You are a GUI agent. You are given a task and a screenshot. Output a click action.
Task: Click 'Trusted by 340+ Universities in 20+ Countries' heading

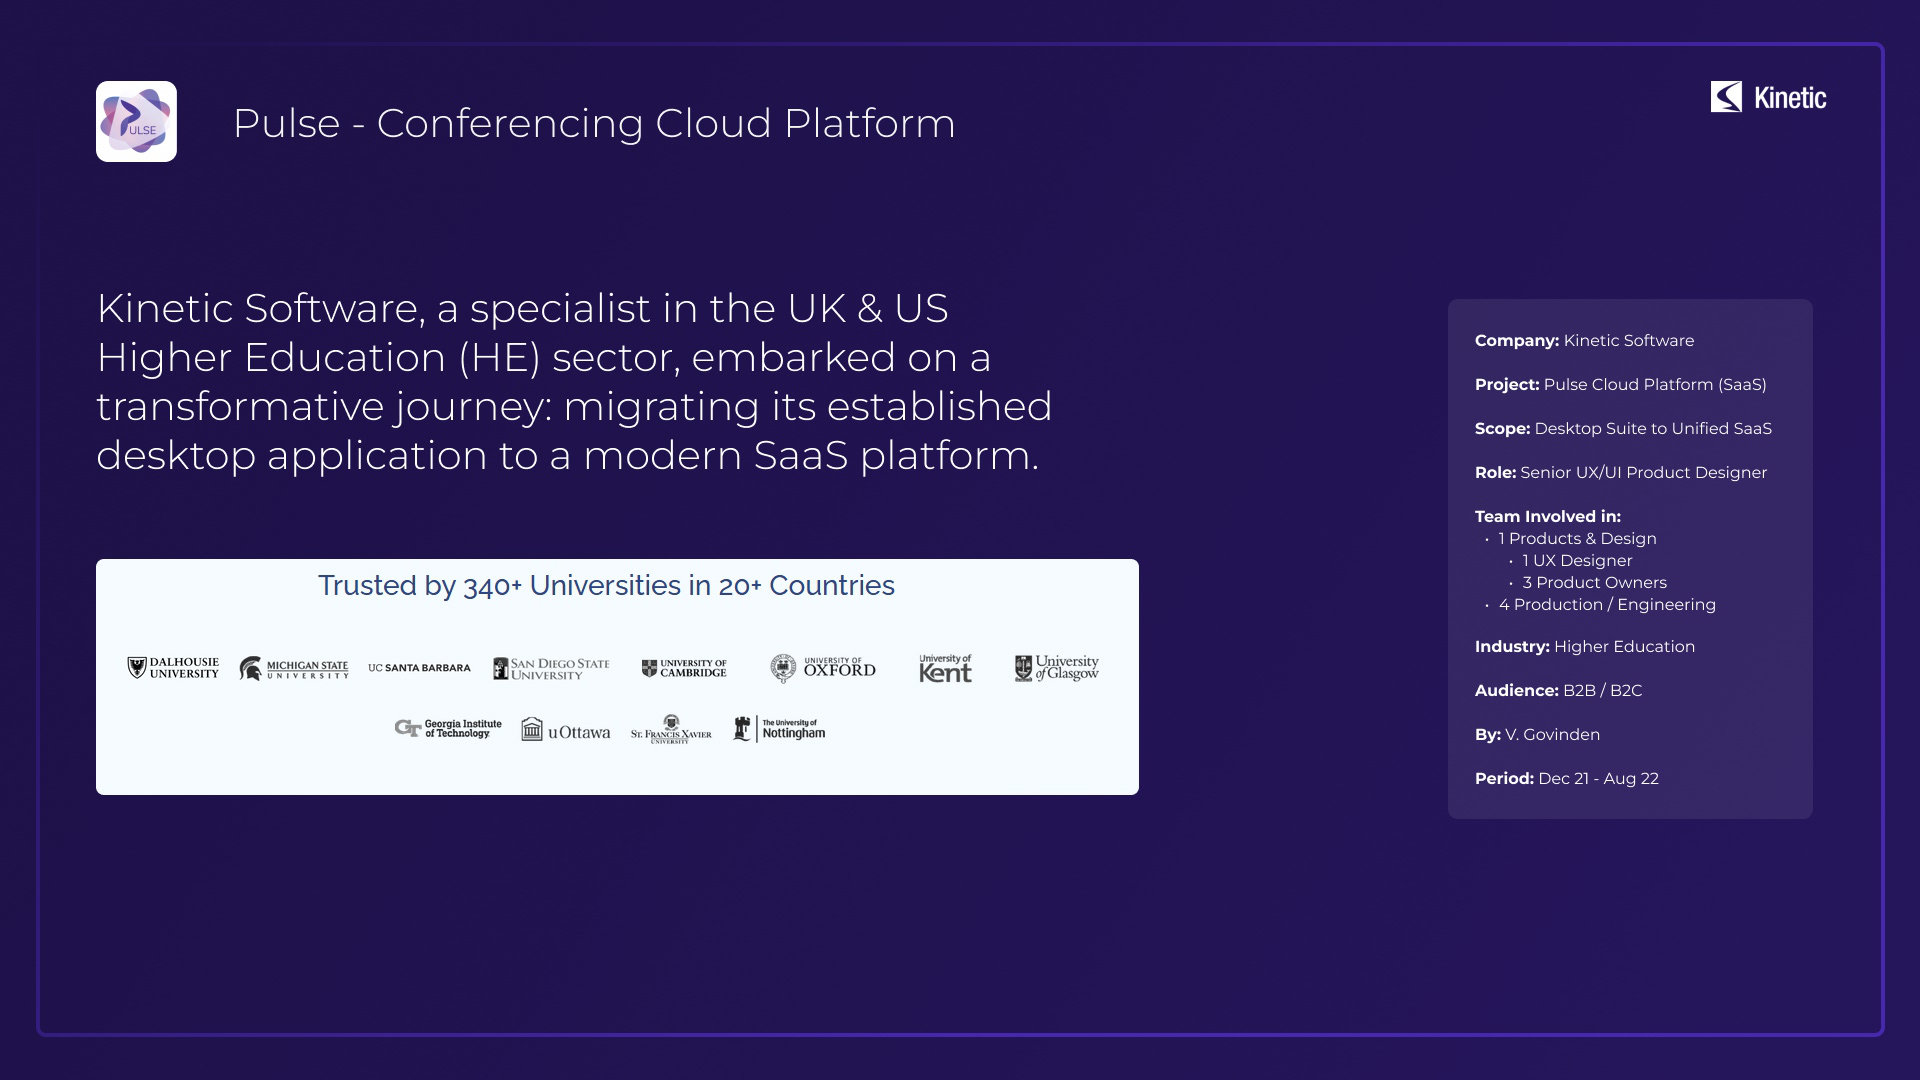point(606,586)
